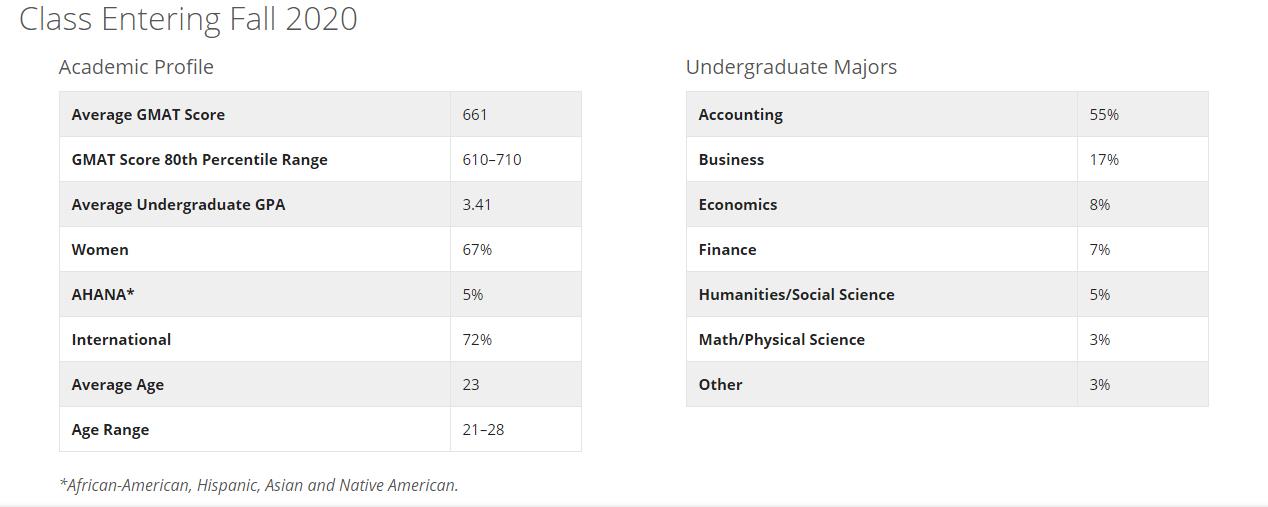
Task: Select the Academic Profile heading
Action: coord(136,67)
